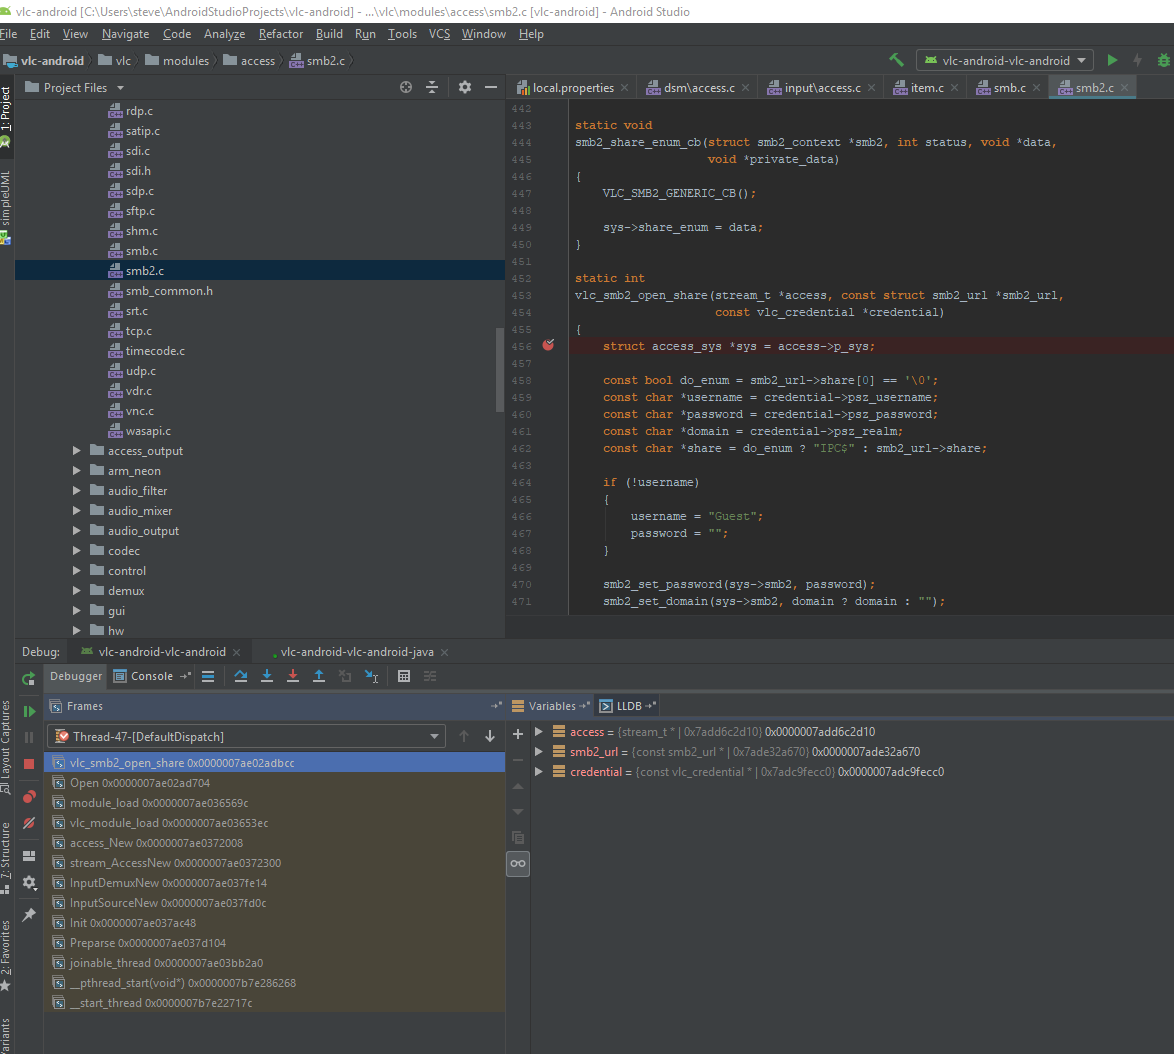1174x1054 pixels.
Task: Click the Make Project hammer icon
Action: coord(895,60)
